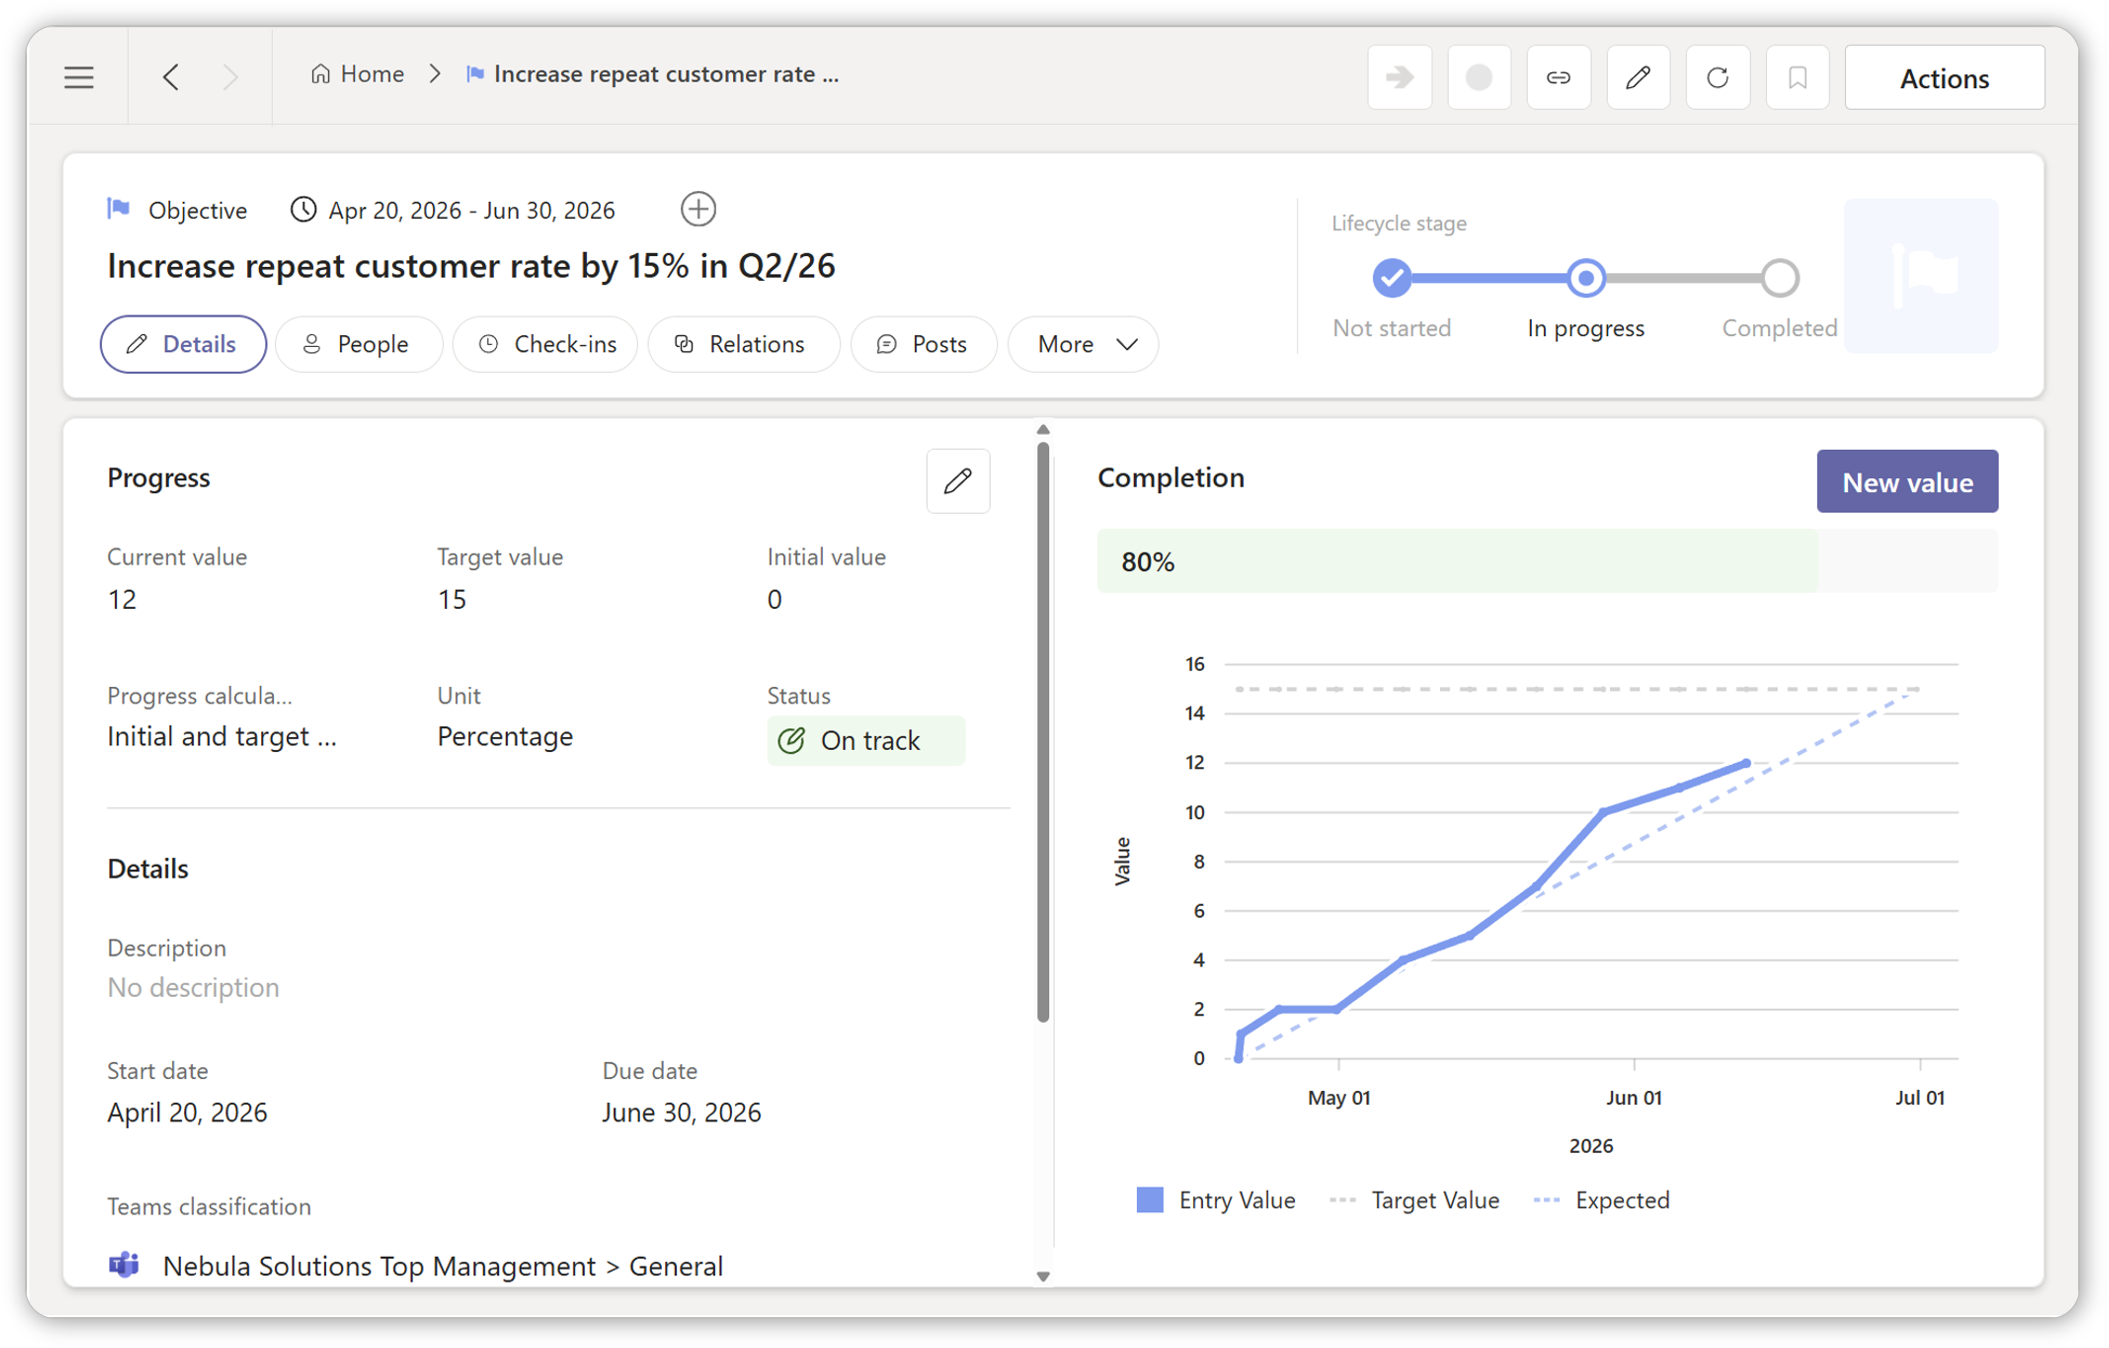
Task: Open the Actions menu
Action: (x=1943, y=78)
